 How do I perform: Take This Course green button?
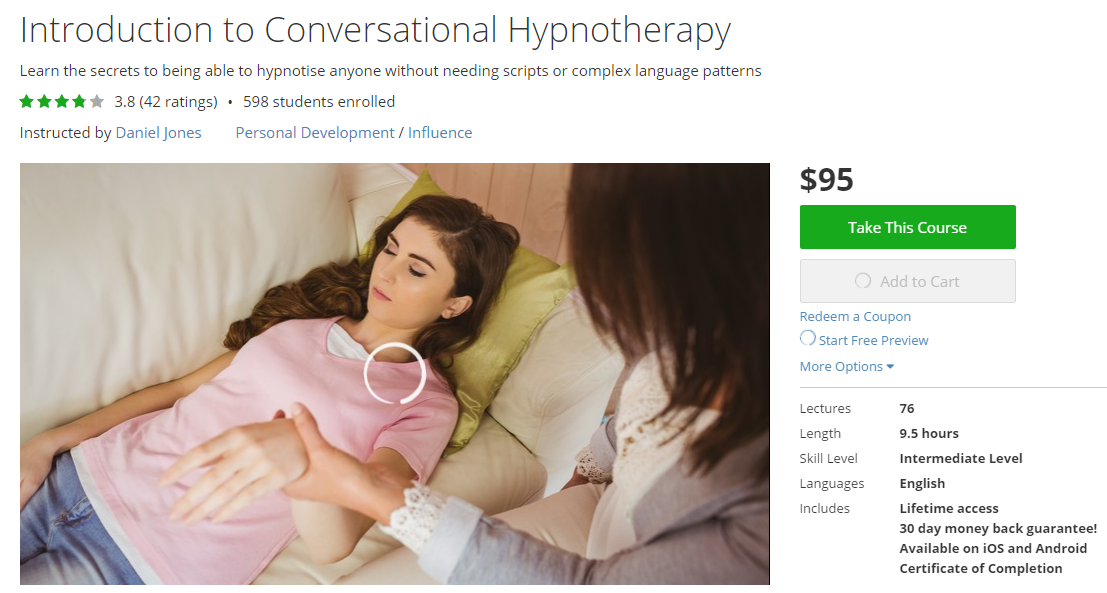click(907, 227)
